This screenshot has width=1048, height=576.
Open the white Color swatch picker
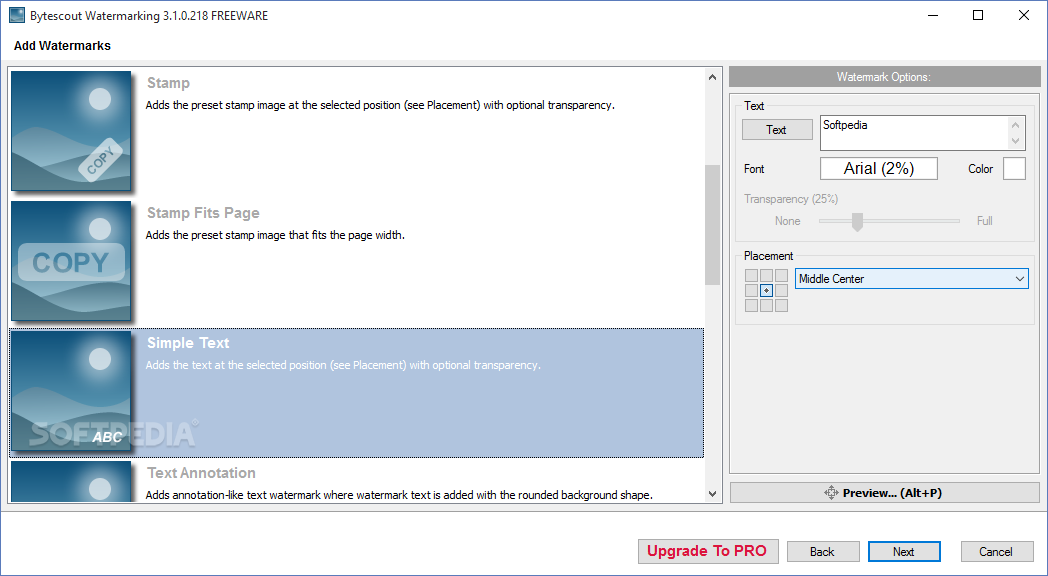coord(1014,168)
